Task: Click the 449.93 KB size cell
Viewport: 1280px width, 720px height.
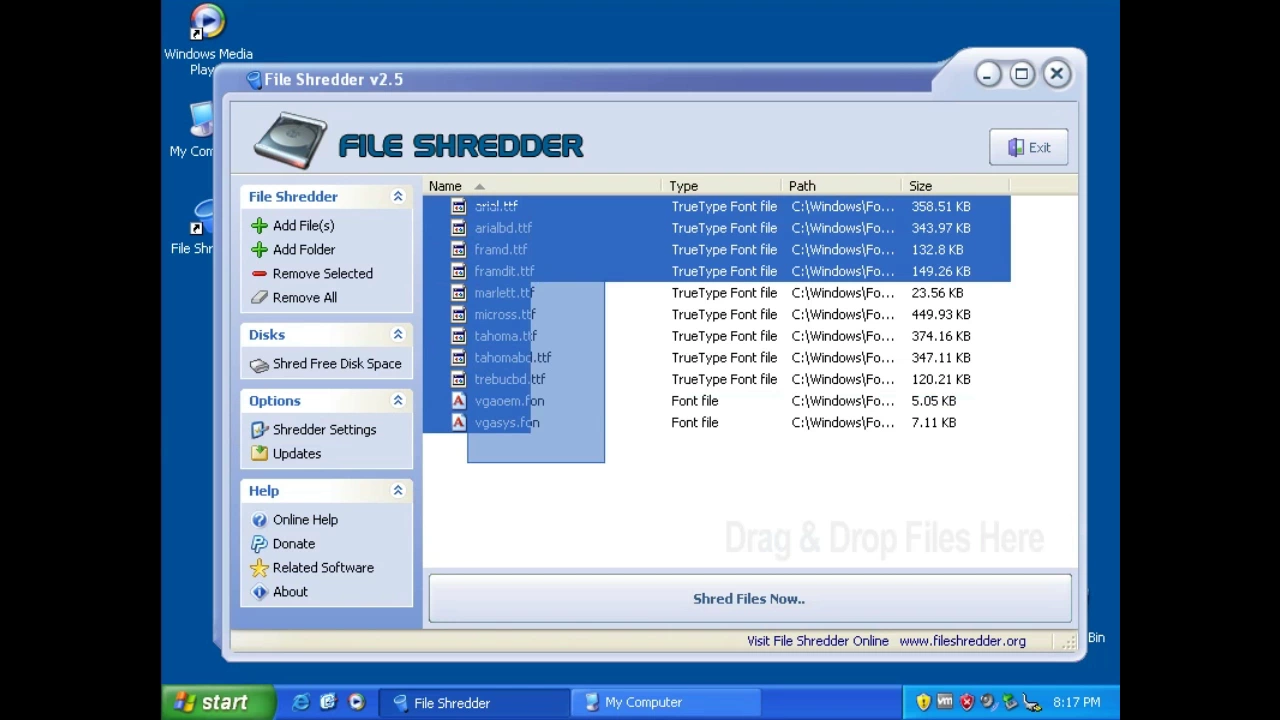Action: (x=941, y=315)
